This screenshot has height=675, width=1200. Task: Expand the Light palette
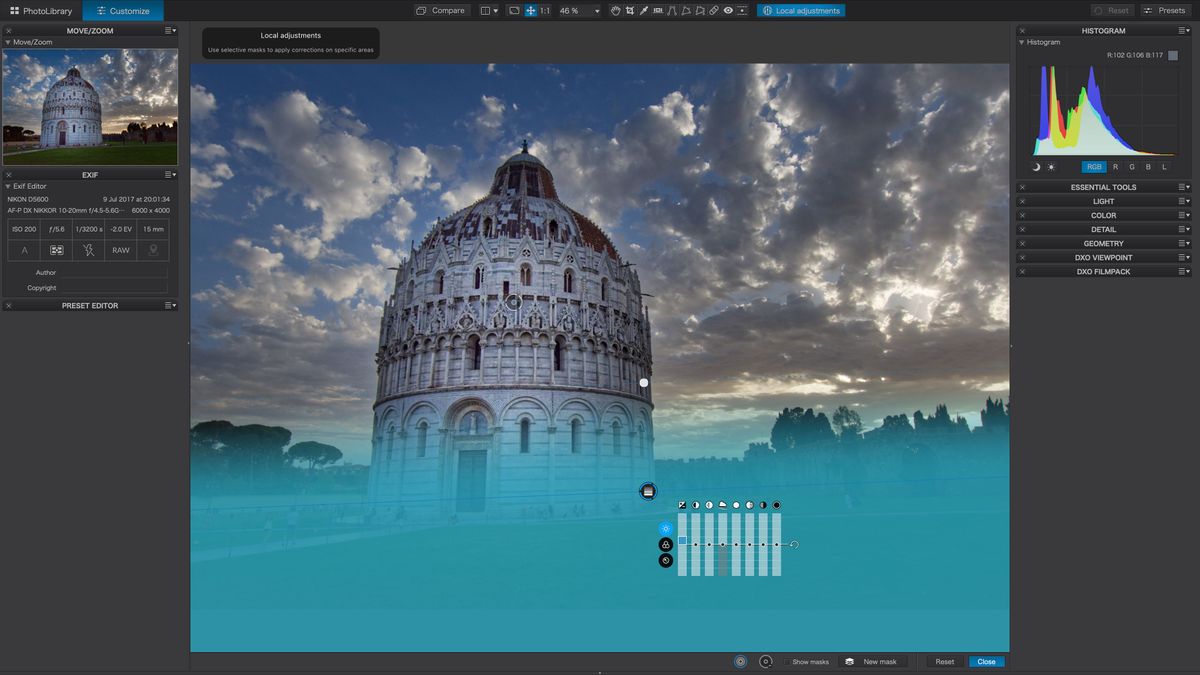point(1103,201)
